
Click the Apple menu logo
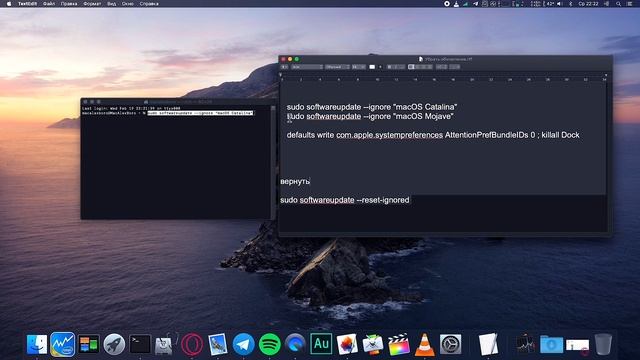click(x=9, y=4)
